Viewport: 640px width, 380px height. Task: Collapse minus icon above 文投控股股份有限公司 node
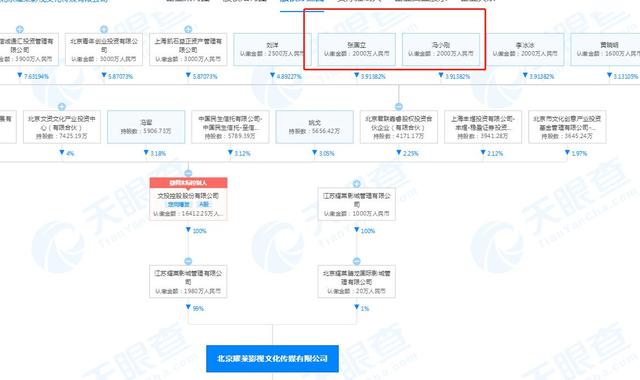point(188,173)
